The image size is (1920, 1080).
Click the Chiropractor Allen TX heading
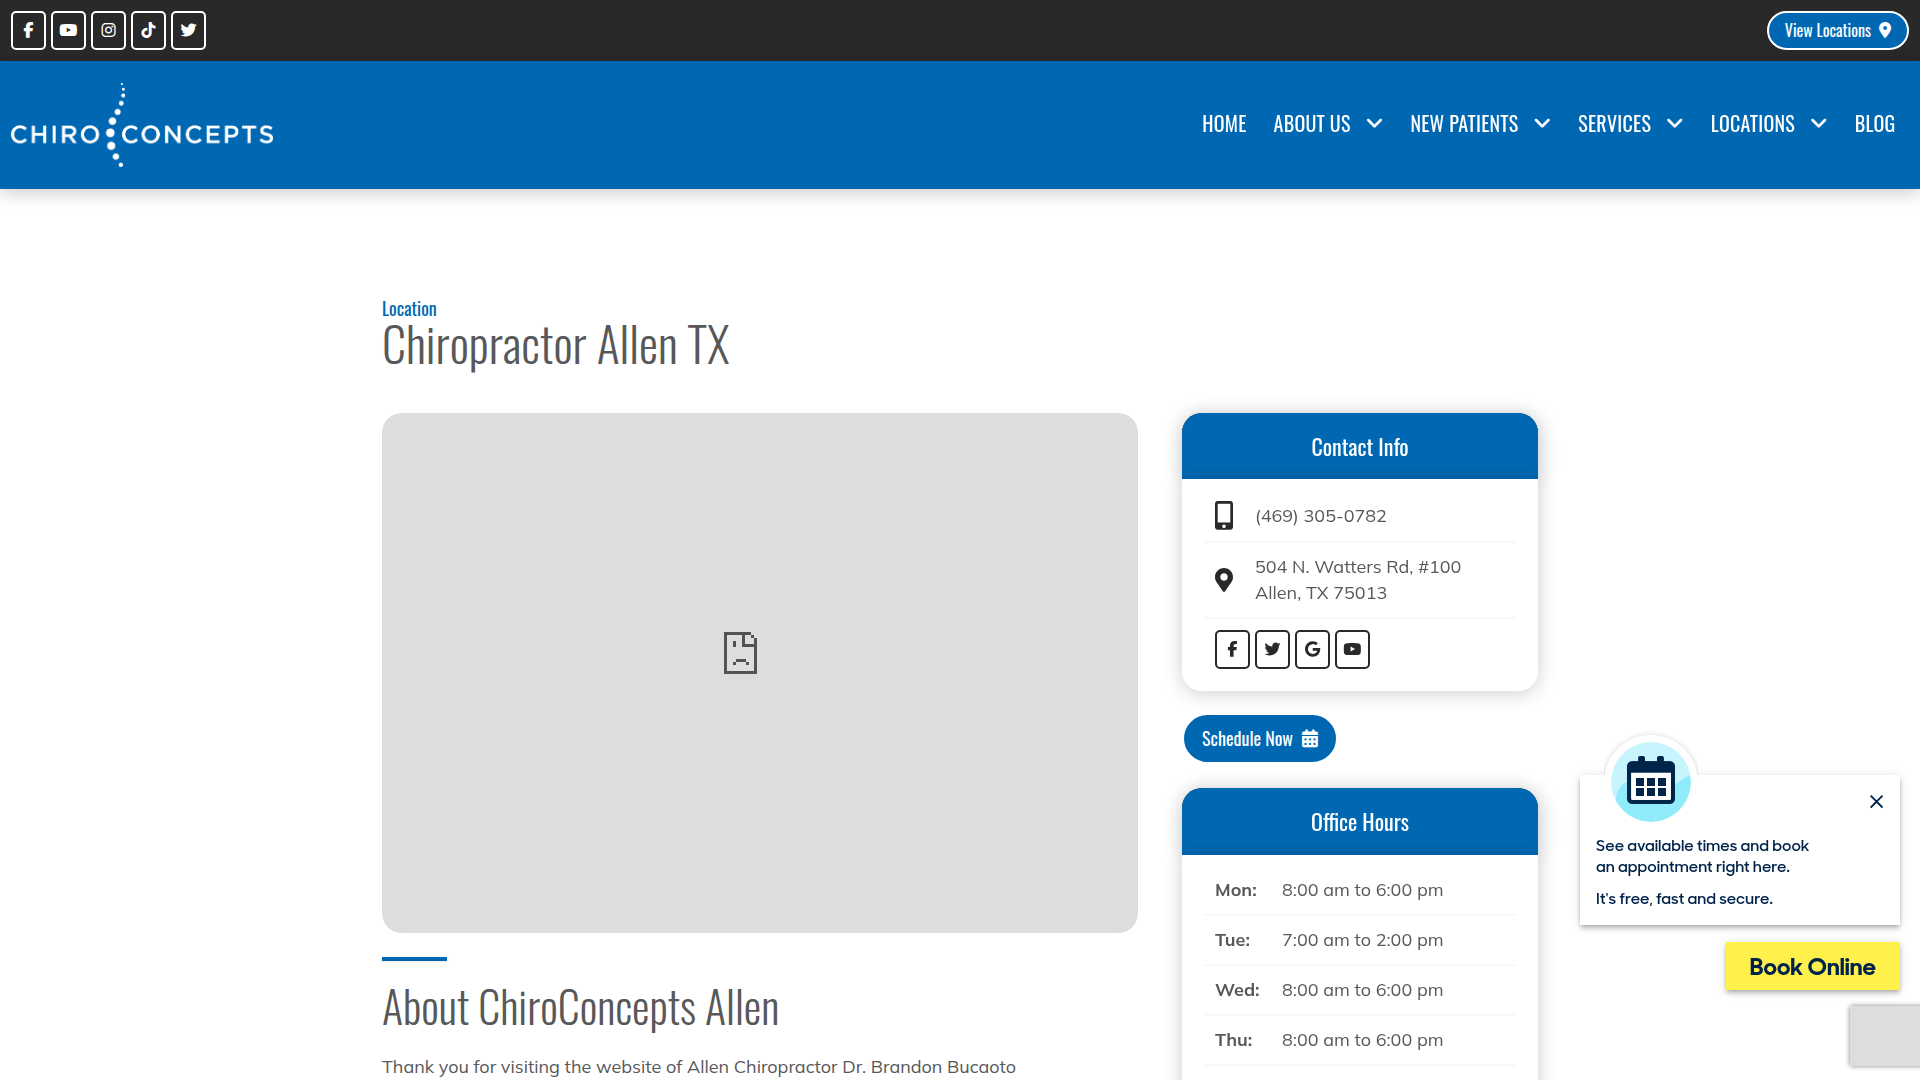pyautogui.click(x=556, y=346)
